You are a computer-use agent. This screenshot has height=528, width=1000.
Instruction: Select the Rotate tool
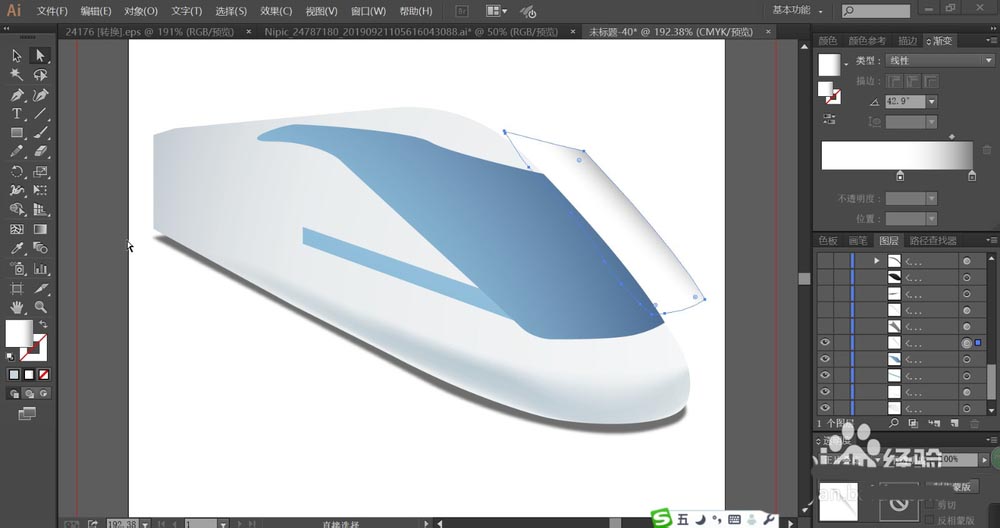tap(17, 172)
